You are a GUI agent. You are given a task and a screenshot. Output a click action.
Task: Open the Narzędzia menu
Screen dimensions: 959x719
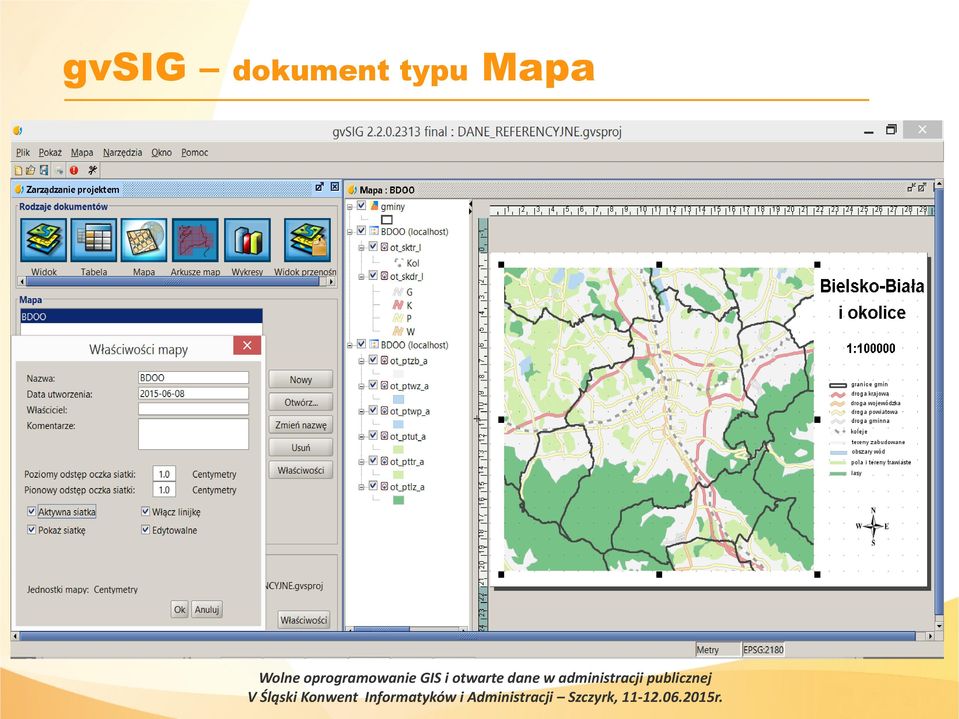[122, 152]
